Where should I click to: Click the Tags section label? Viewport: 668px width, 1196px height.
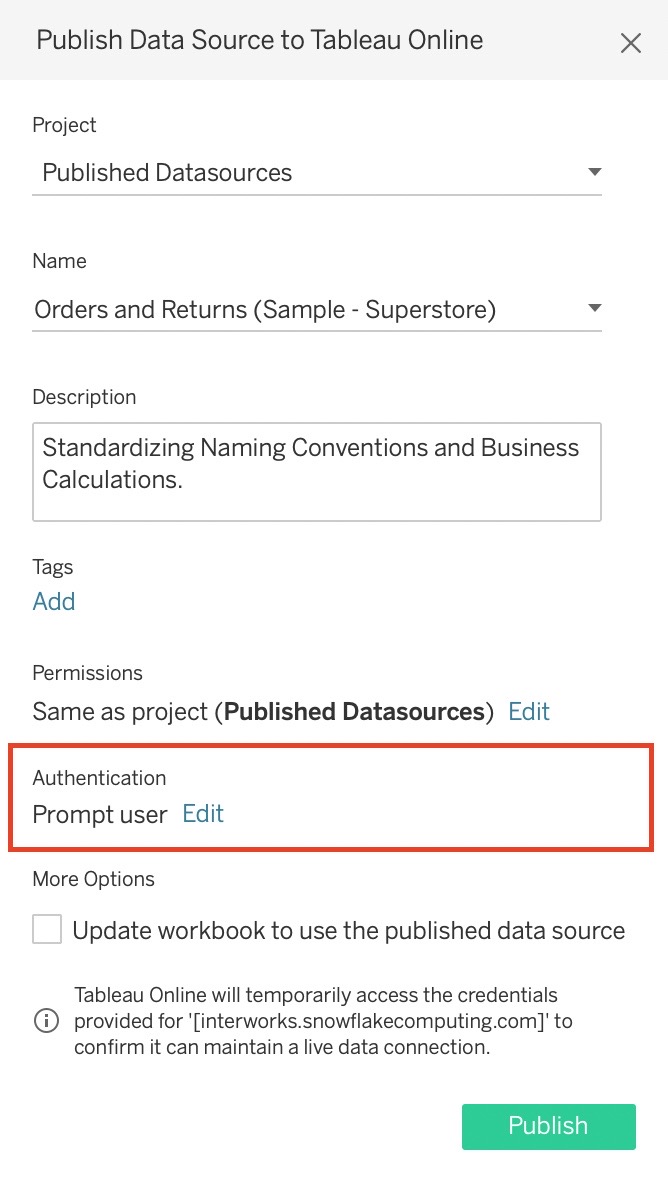coord(53,567)
